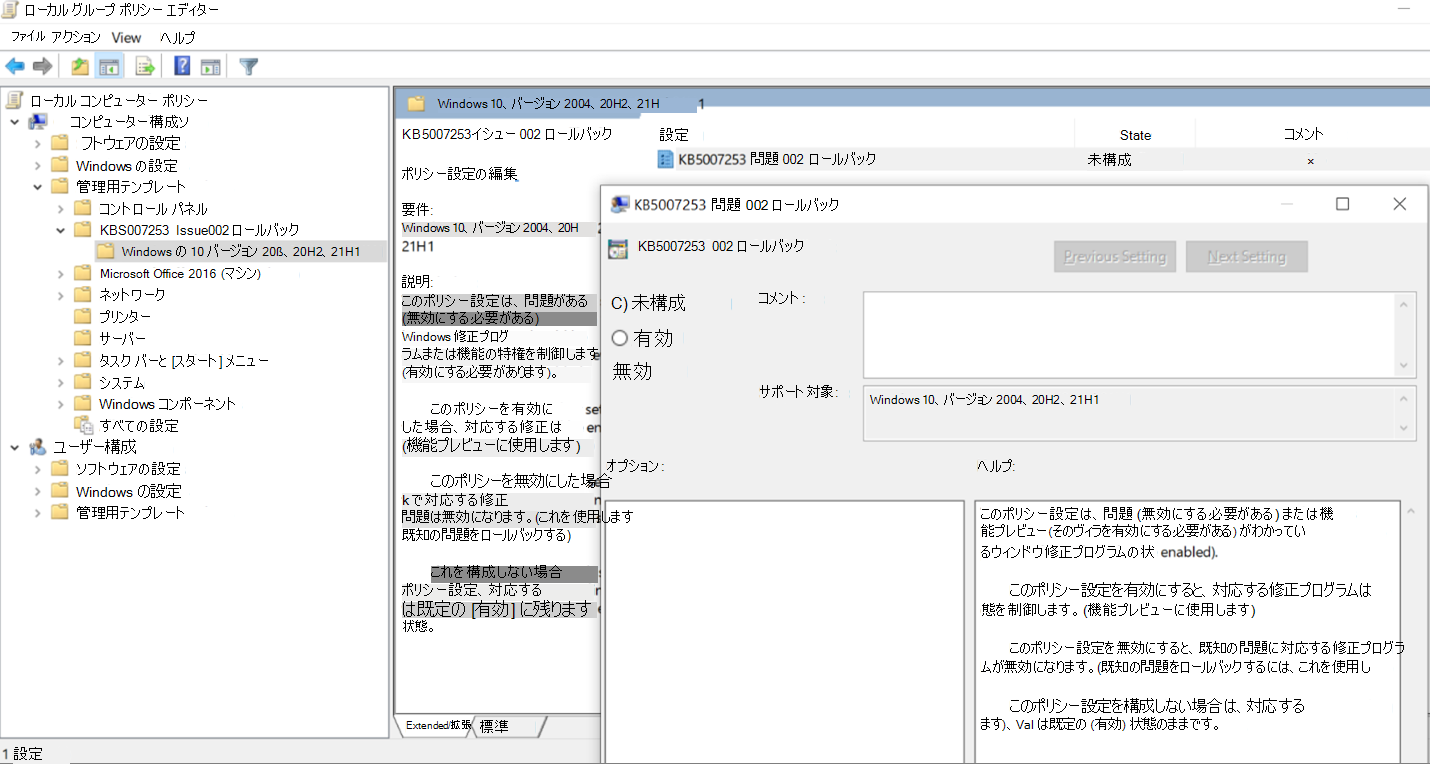Open the View menu
Image resolution: width=1430 pixels, height=764 pixels.
pyautogui.click(x=126, y=37)
